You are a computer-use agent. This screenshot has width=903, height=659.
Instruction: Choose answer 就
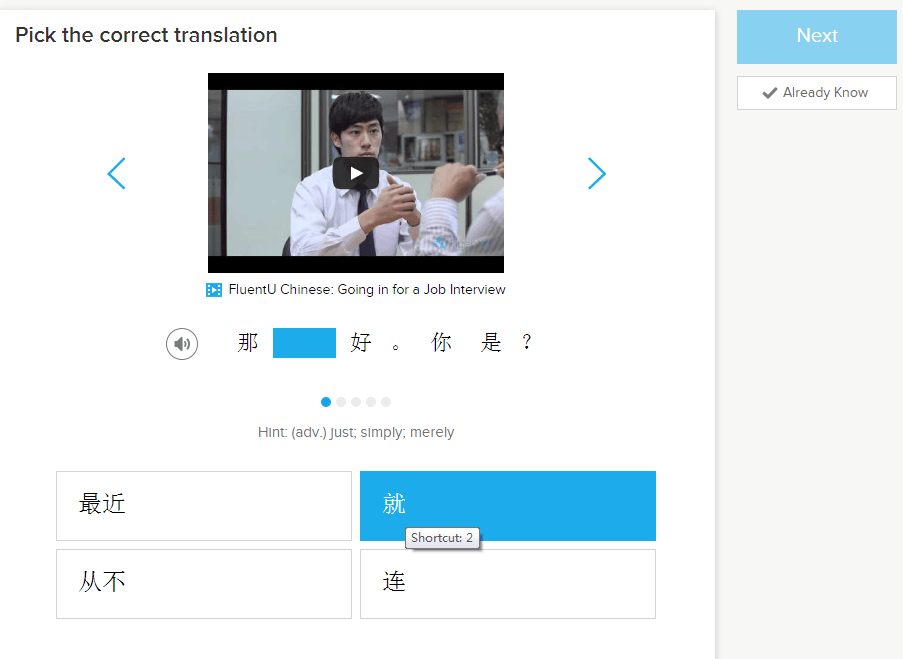508,506
